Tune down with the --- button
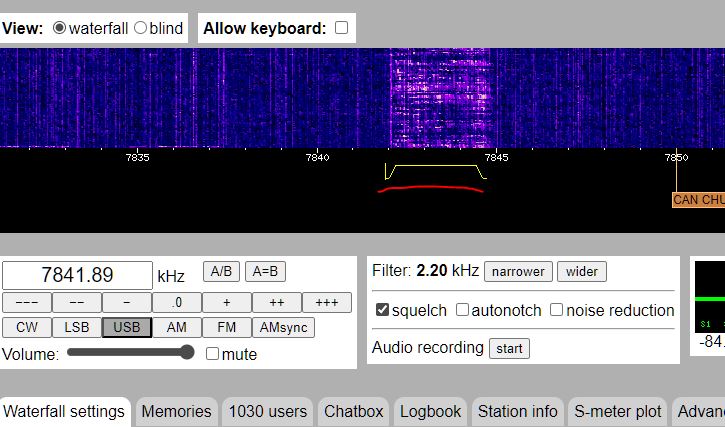Viewport: 725px width, 427px height. (27, 303)
